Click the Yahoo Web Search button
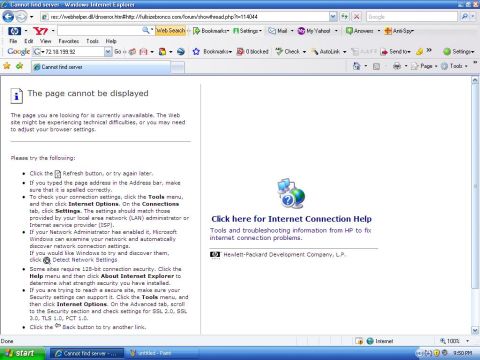This screenshot has height=360, width=480. (x=170, y=31)
